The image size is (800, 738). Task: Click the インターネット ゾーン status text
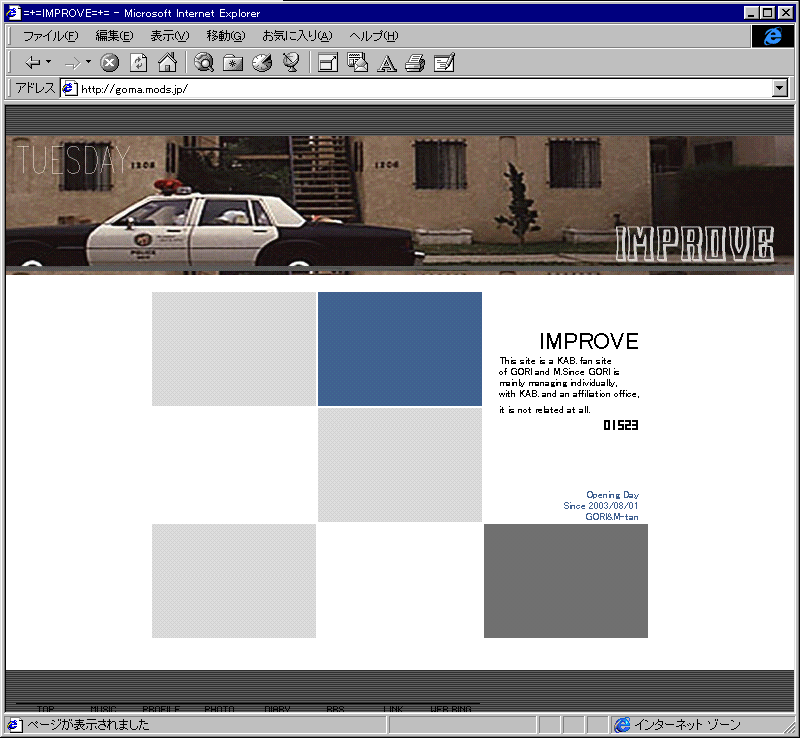(x=687, y=725)
